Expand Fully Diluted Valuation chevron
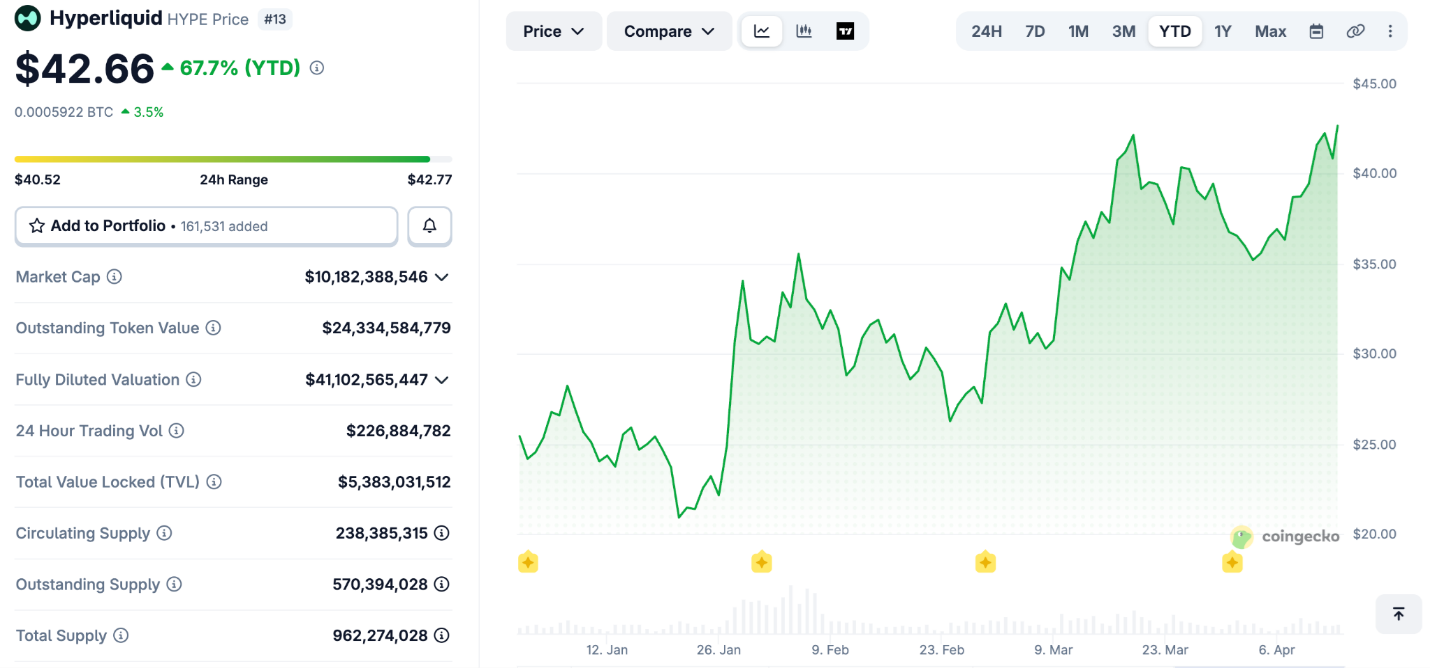Image resolution: width=1430 pixels, height=668 pixels. (441, 380)
